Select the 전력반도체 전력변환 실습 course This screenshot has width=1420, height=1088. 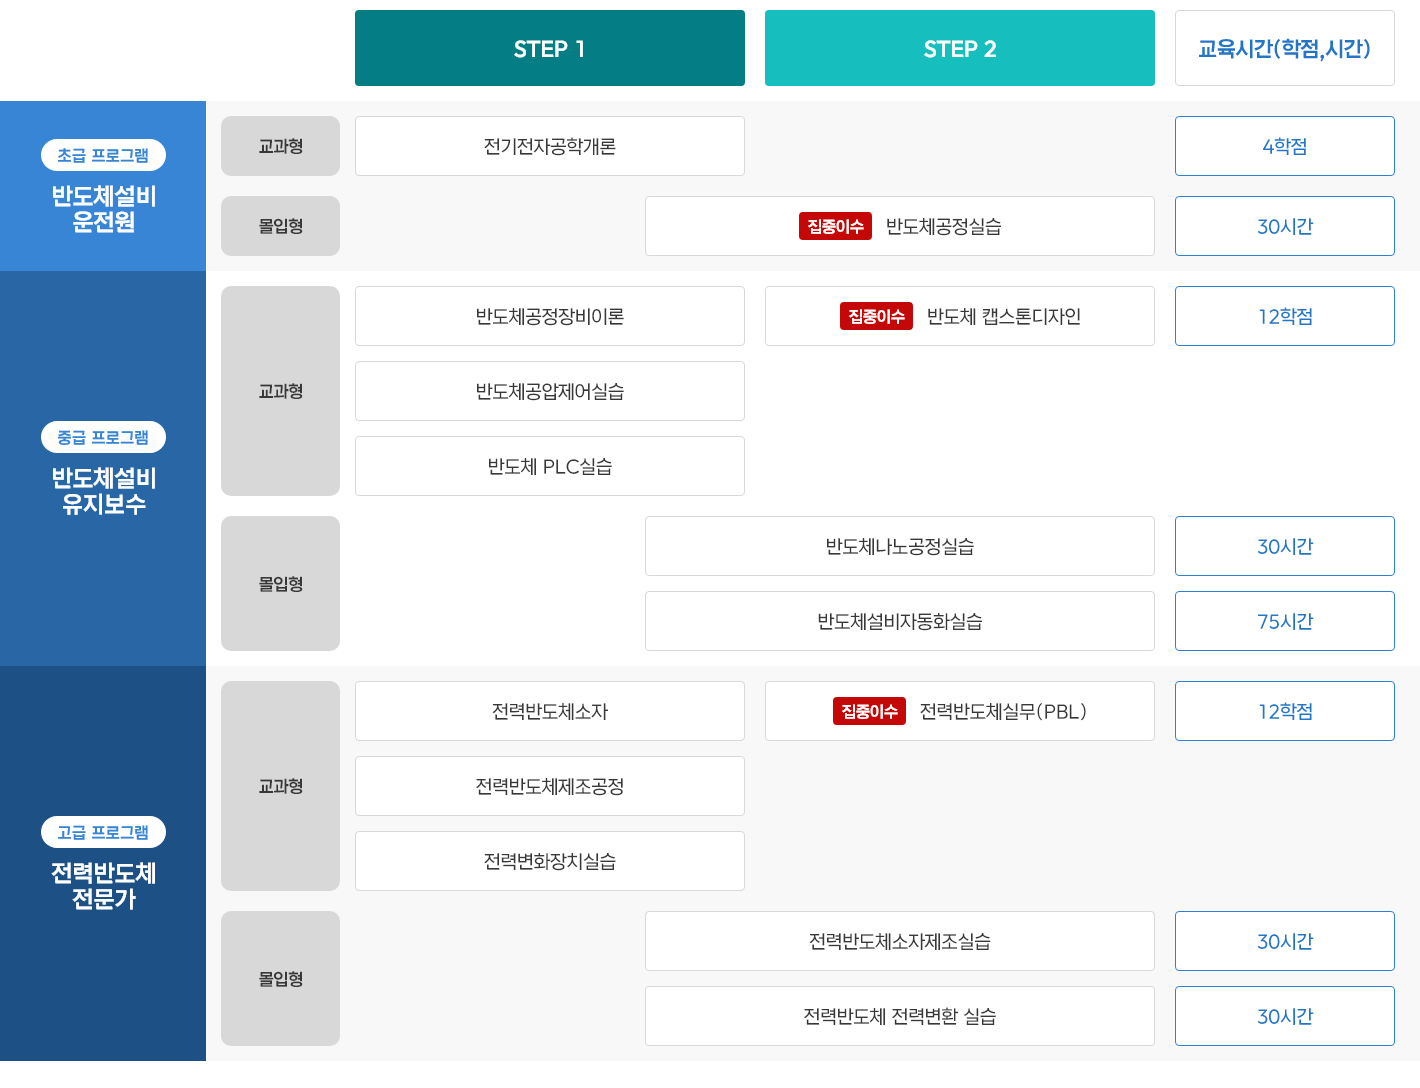pyautogui.click(x=900, y=1016)
